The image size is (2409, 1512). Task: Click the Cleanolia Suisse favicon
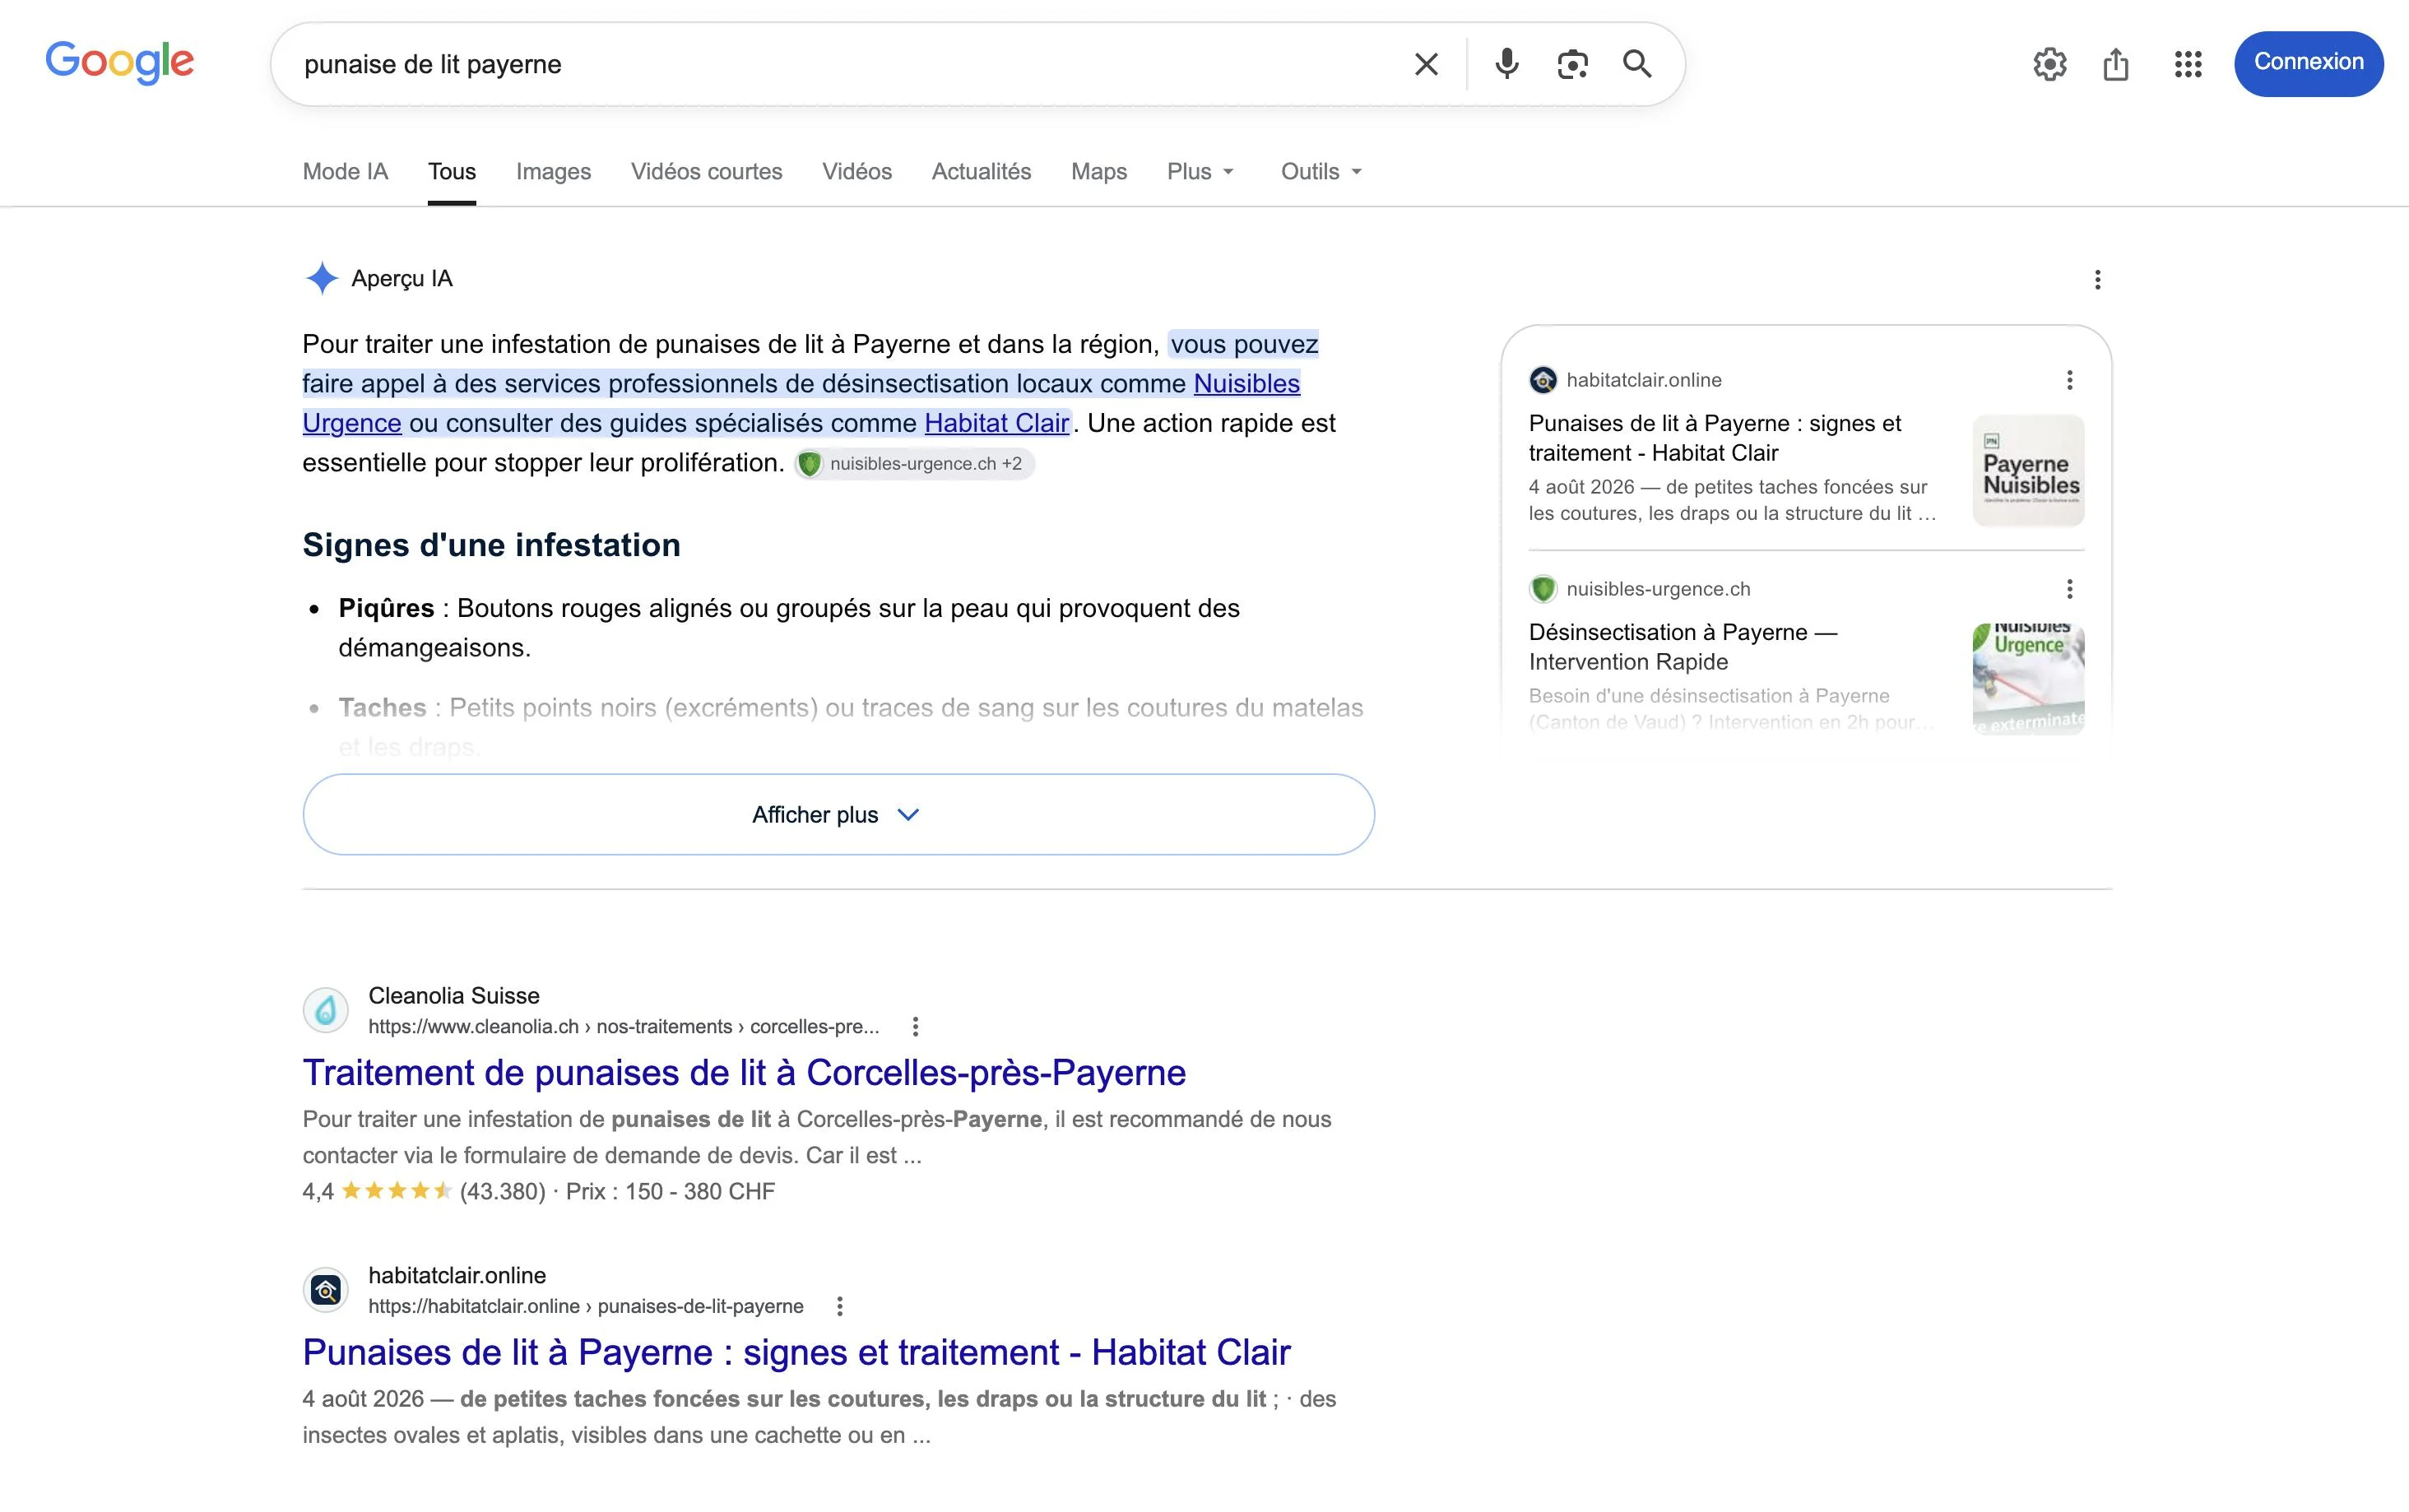325,1010
